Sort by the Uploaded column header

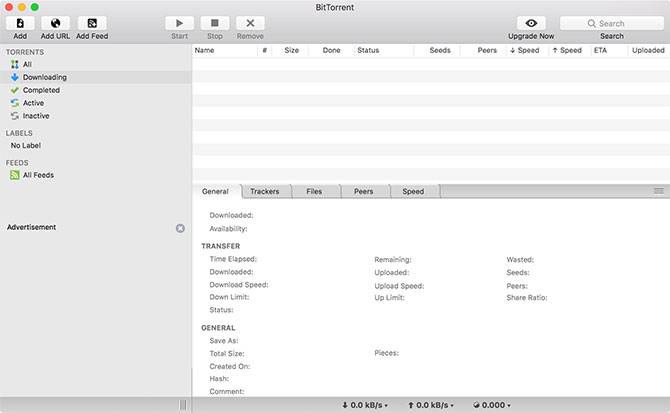click(649, 50)
